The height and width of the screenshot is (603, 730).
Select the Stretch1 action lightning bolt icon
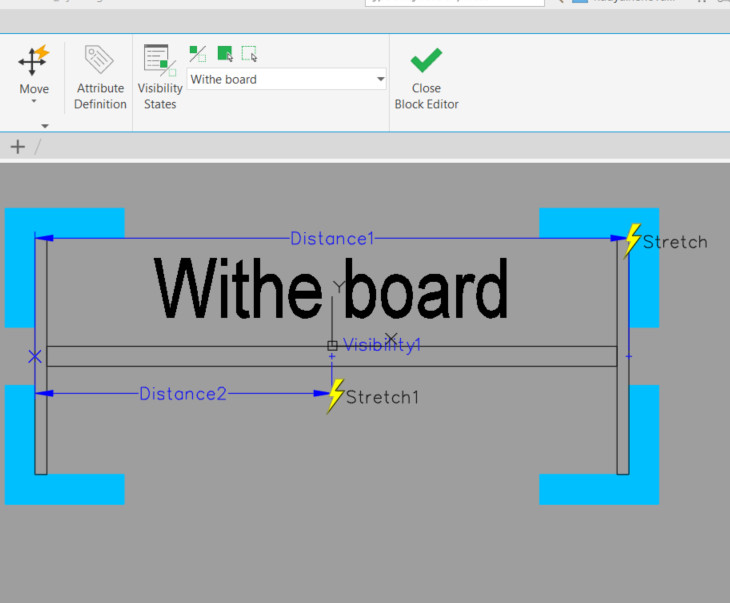[336, 396]
